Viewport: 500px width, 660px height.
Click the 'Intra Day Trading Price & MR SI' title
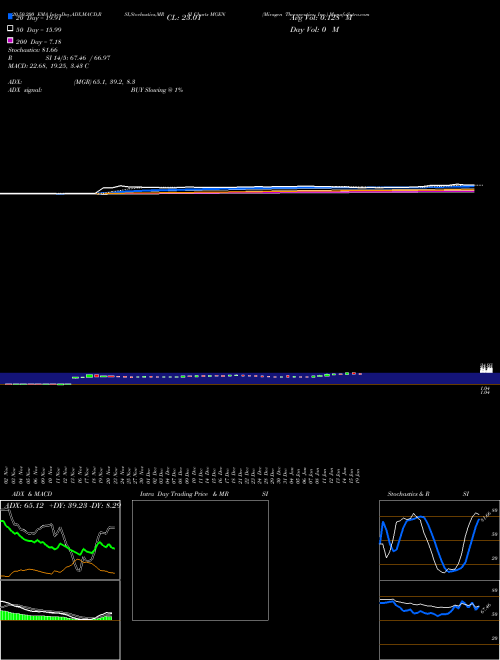204,494
